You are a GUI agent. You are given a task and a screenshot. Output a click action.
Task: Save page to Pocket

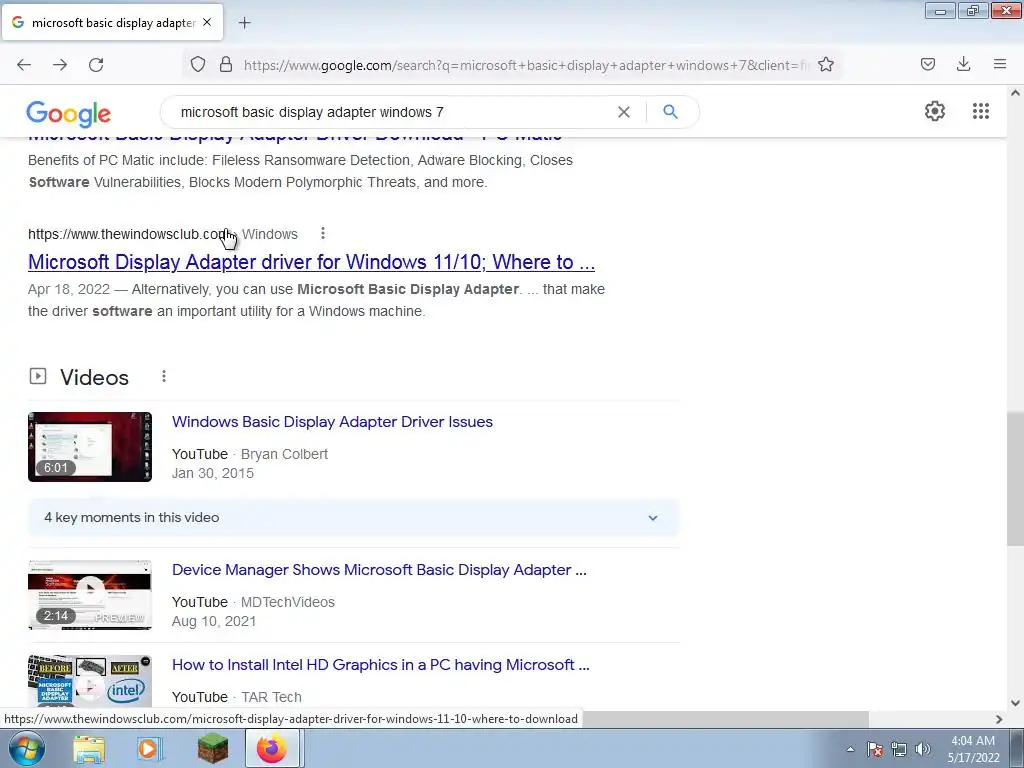coord(928,64)
